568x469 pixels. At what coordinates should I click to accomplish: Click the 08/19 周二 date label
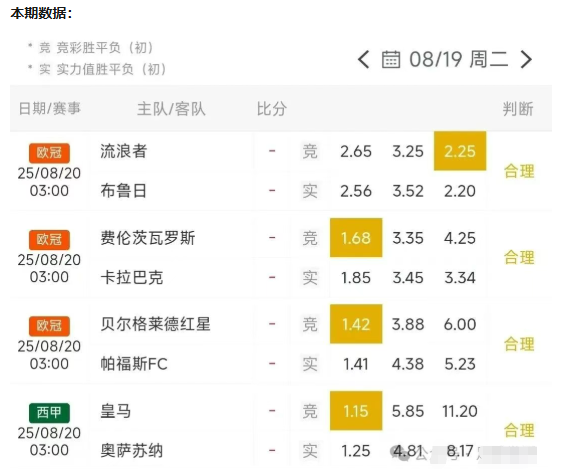[459, 59]
